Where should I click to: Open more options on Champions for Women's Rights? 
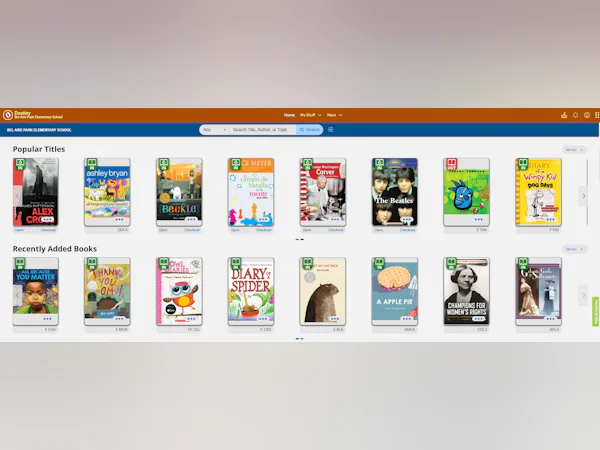click(x=478, y=319)
